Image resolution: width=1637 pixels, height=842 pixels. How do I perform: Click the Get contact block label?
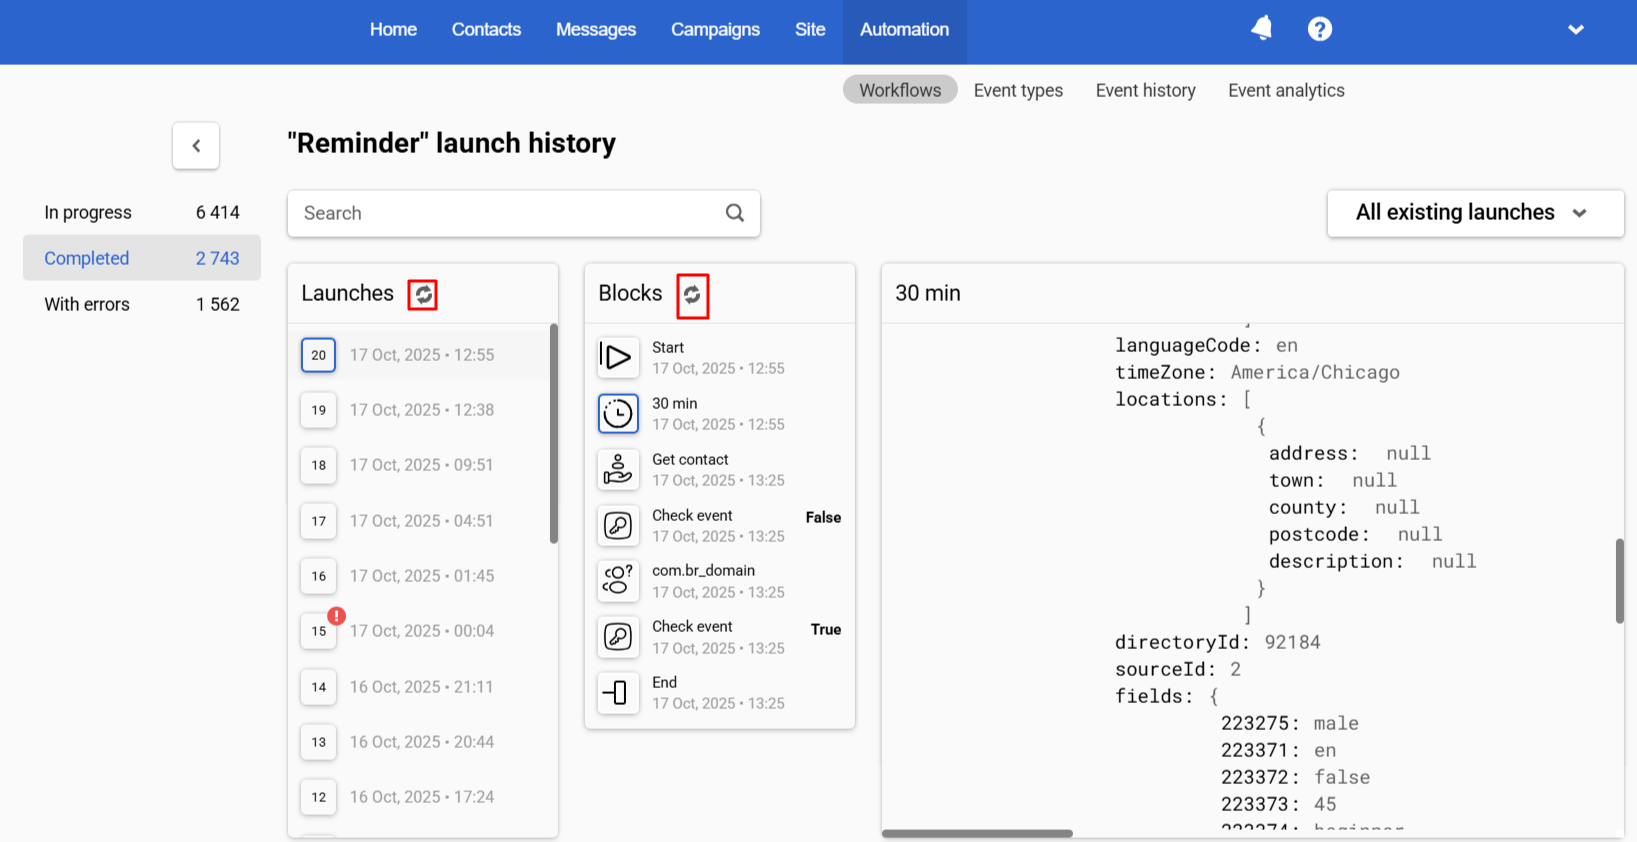pos(690,459)
